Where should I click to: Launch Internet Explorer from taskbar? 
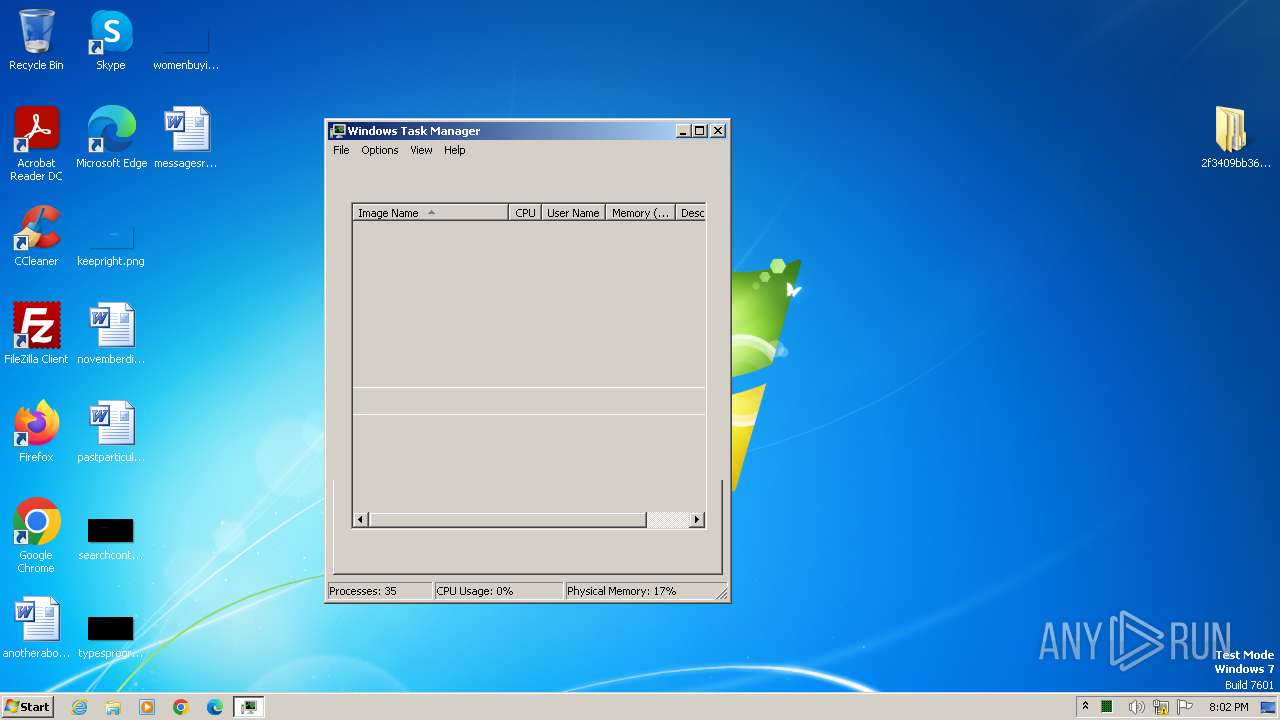(80, 707)
